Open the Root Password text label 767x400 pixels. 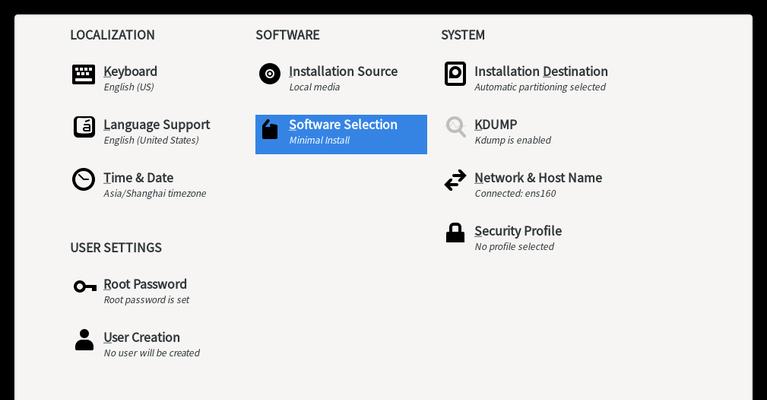click(x=145, y=284)
